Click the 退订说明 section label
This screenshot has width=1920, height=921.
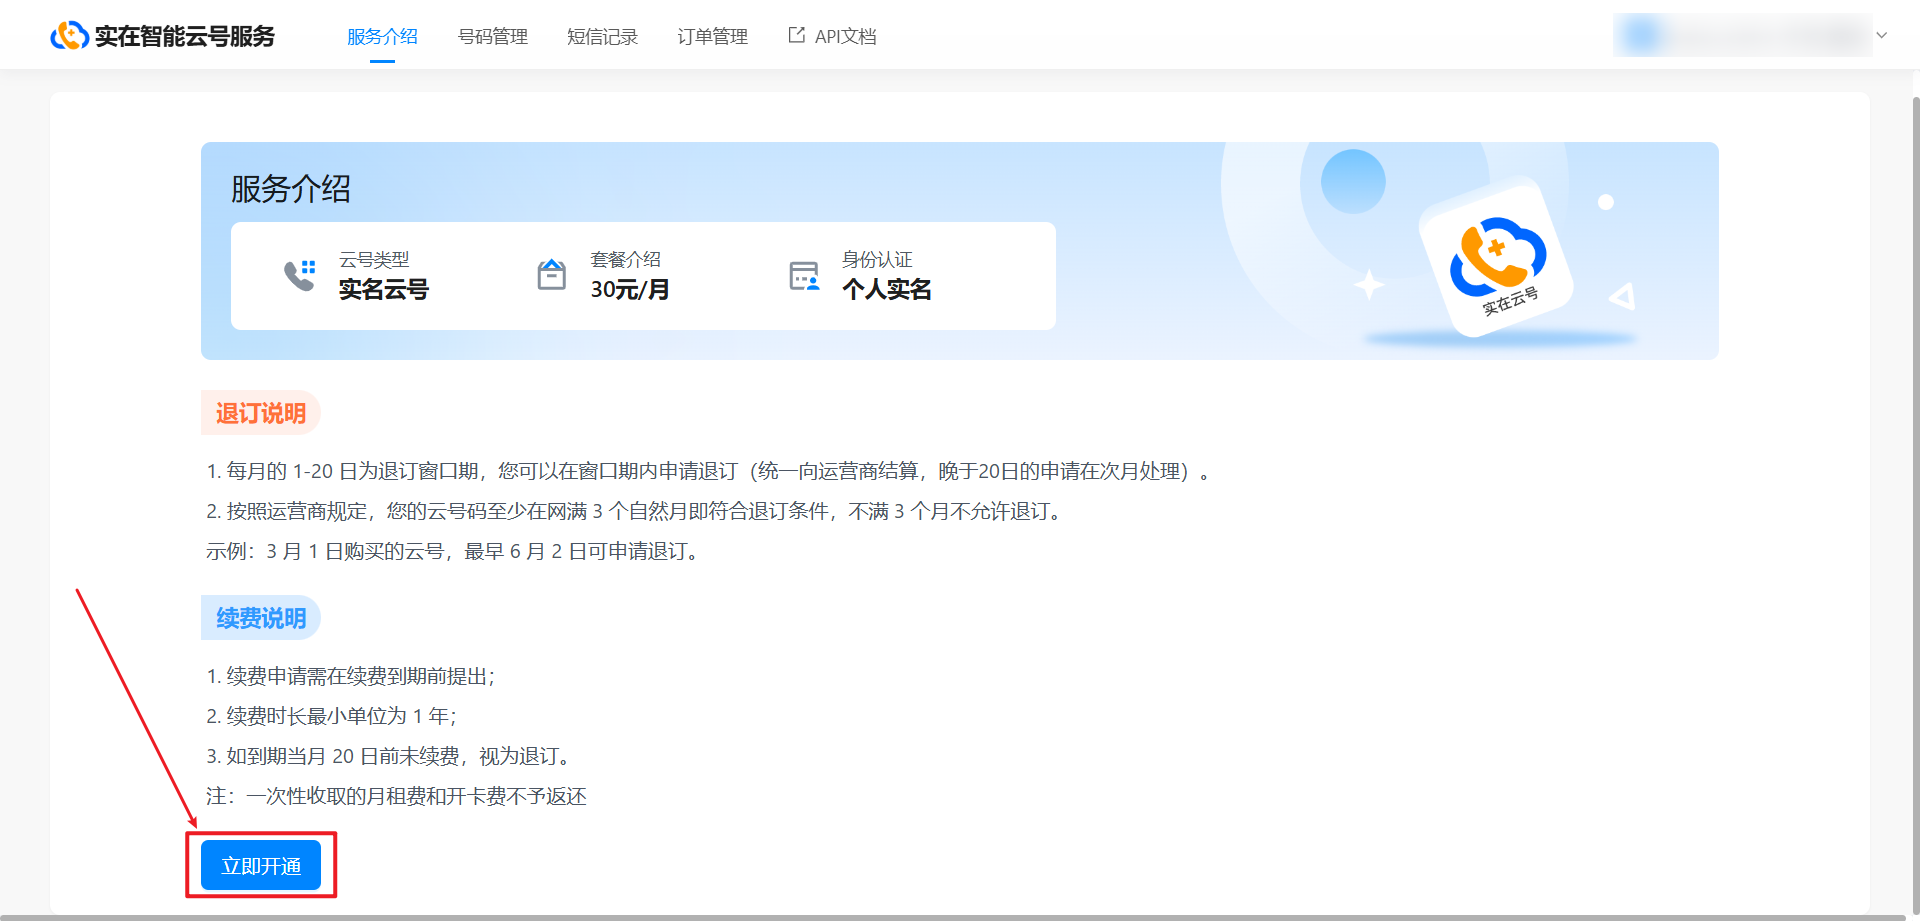[x=261, y=413]
